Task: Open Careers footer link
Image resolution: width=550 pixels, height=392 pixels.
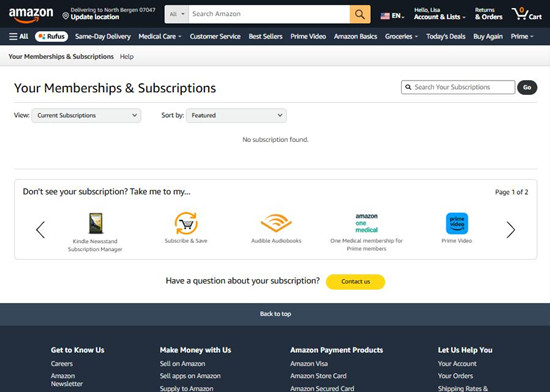Action: click(x=62, y=364)
